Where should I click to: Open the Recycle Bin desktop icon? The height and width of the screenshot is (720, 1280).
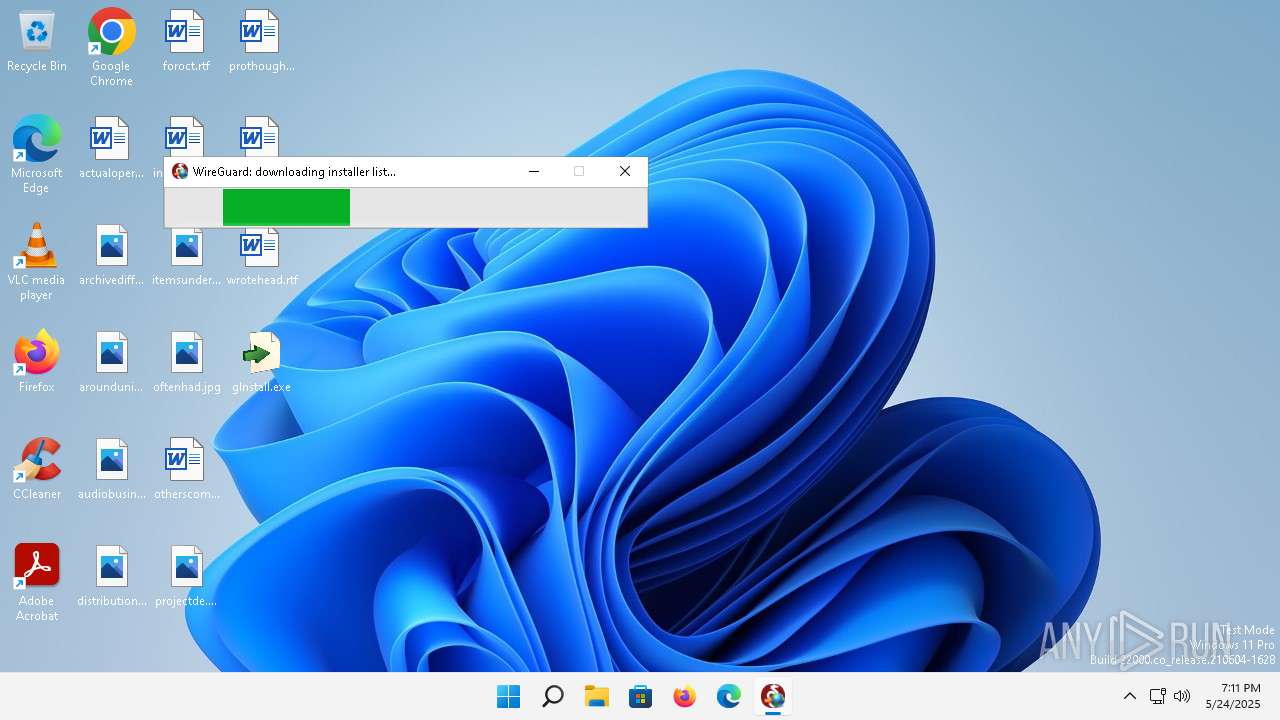[x=37, y=42]
